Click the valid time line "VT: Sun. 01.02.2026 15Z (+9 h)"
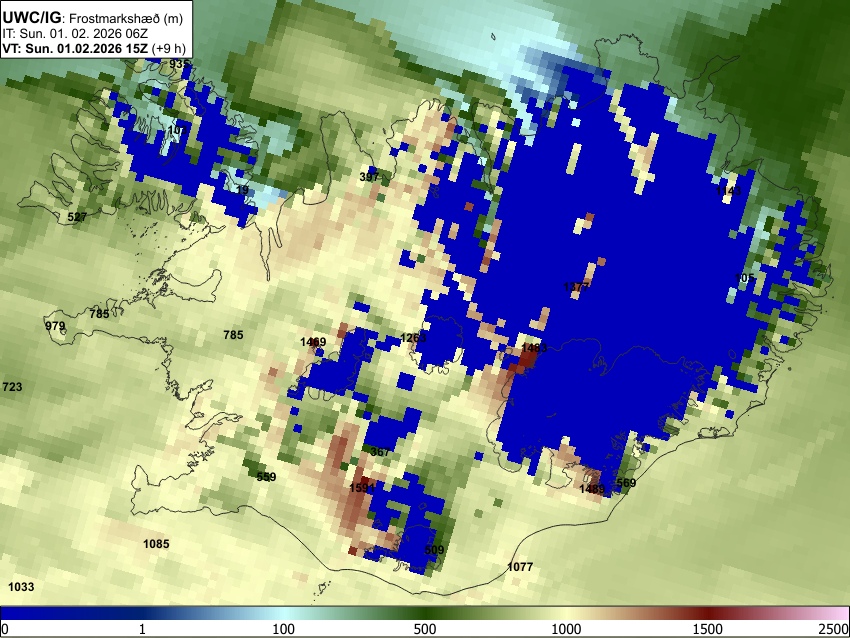This screenshot has width=850, height=638. point(94,48)
